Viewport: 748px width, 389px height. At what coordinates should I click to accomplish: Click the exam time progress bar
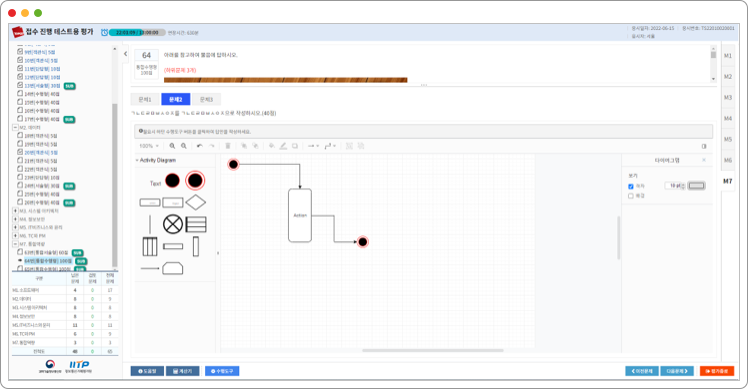click(x=137, y=32)
